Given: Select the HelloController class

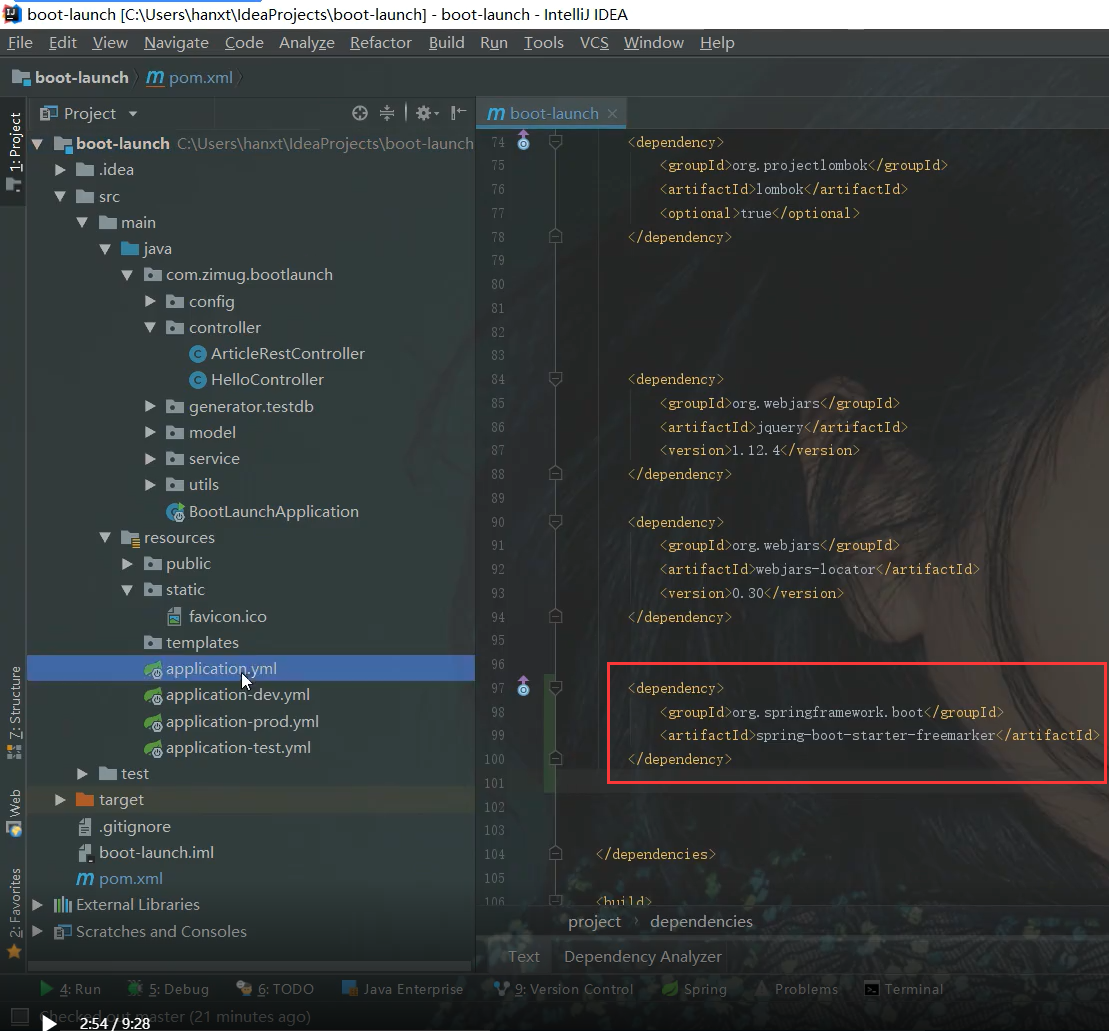Looking at the screenshot, I should coord(267,380).
